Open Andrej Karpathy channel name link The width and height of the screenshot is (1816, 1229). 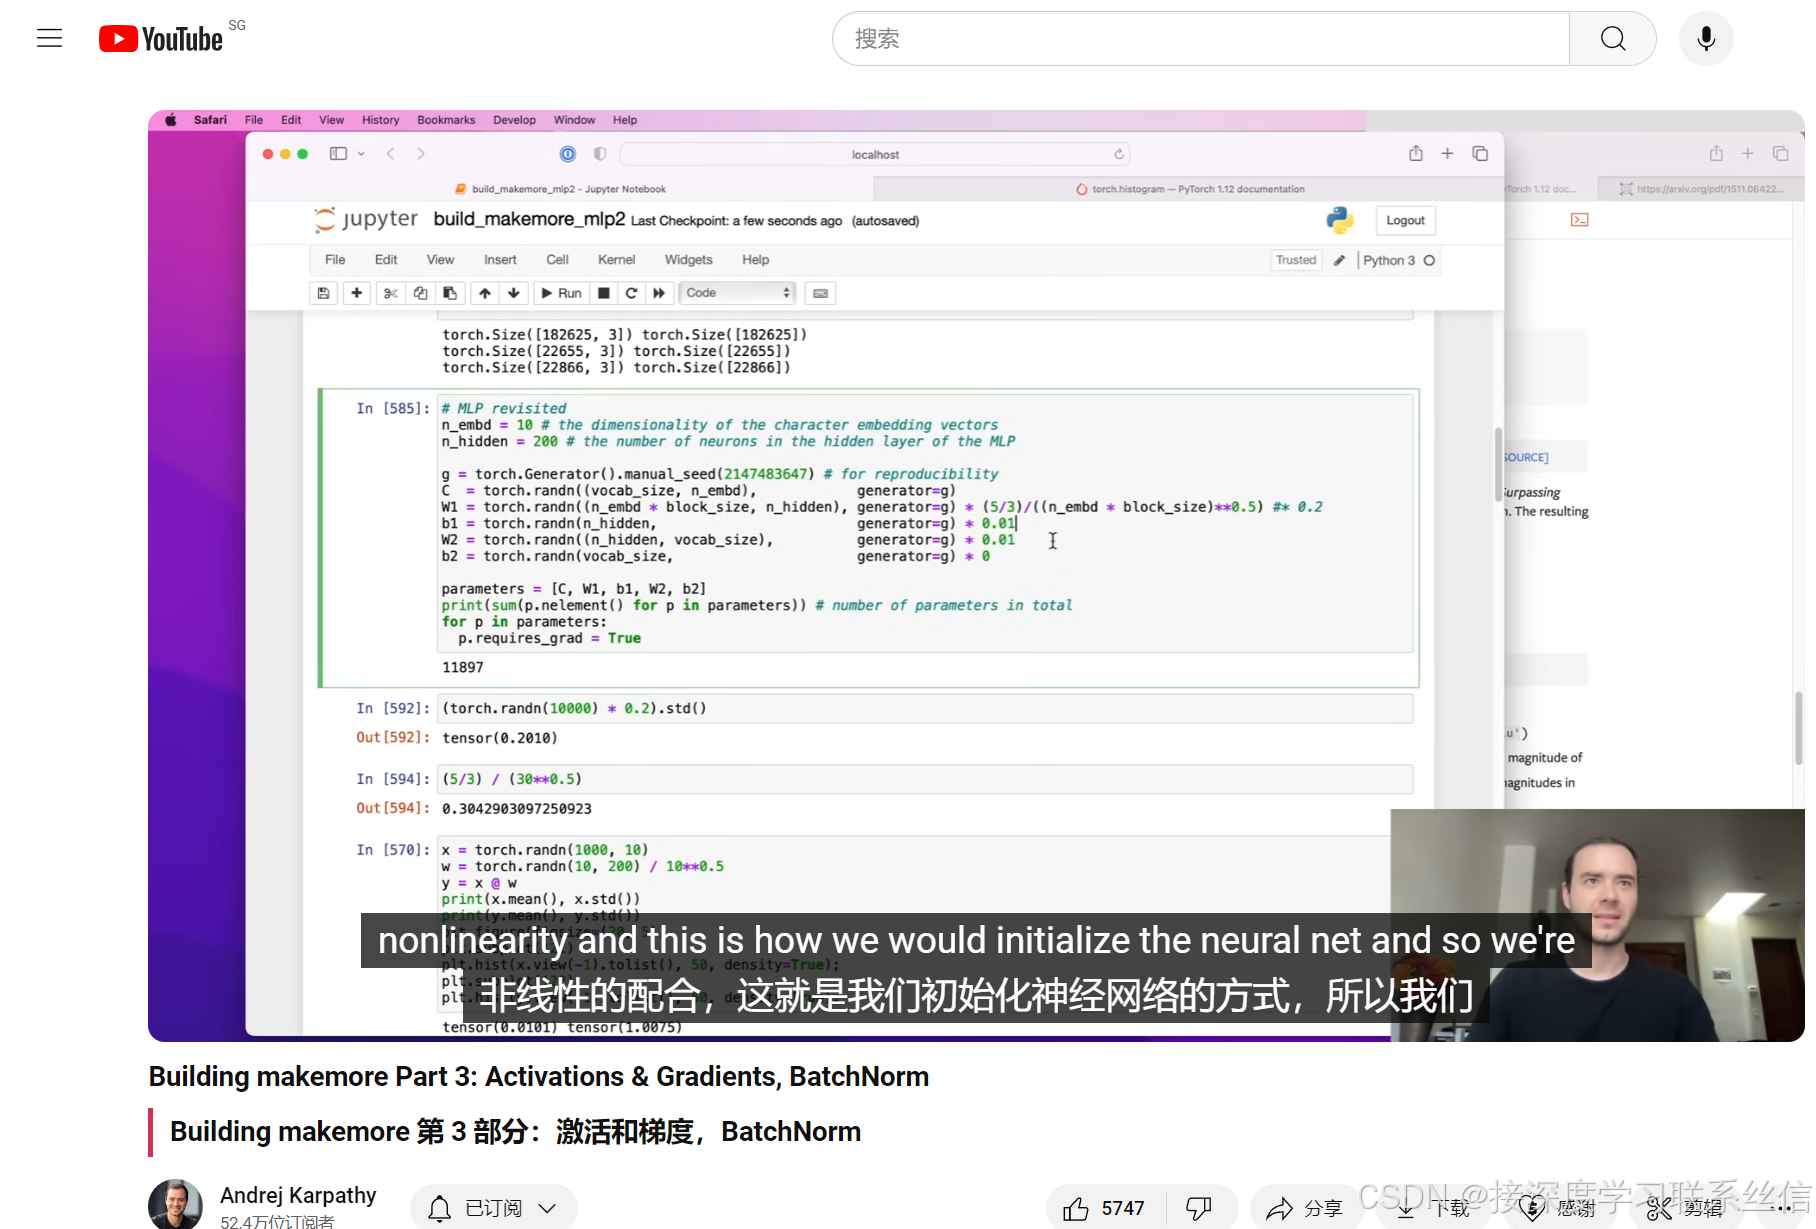(x=298, y=1195)
